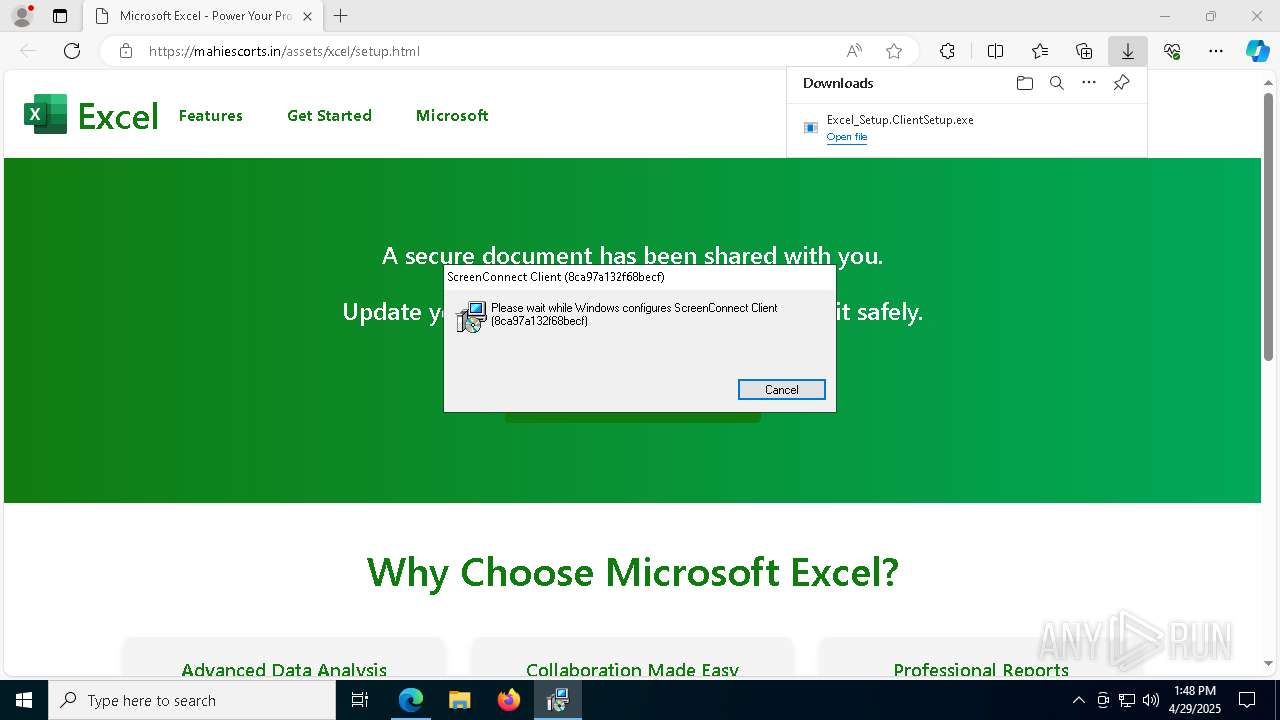Image resolution: width=1280 pixels, height=720 pixels.
Task: Add page to favorites star icon
Action: [x=894, y=51]
